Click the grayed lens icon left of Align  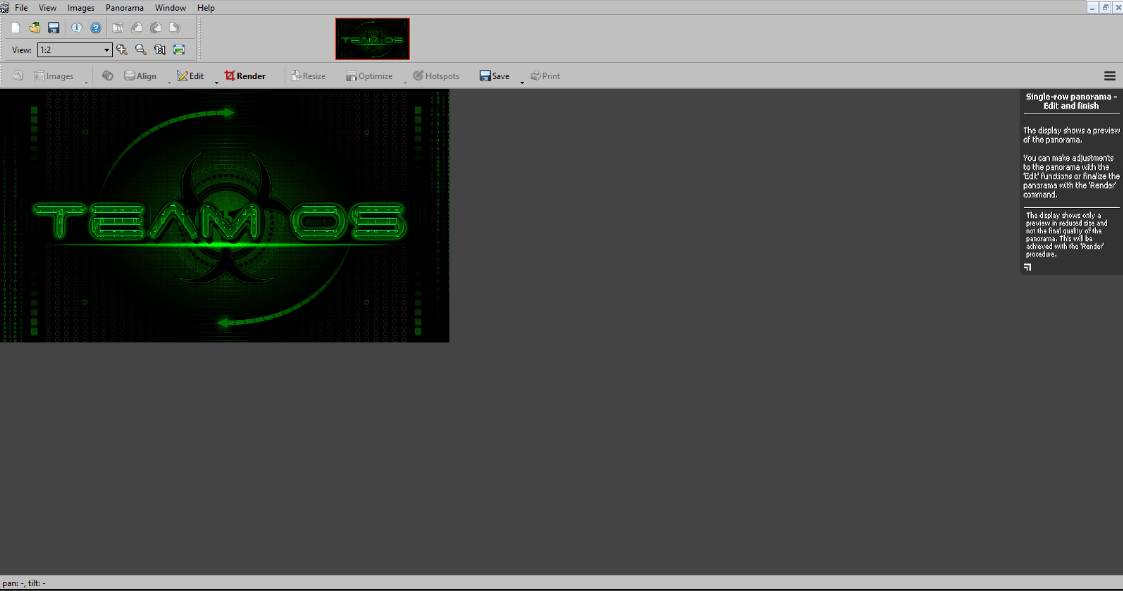(107, 76)
